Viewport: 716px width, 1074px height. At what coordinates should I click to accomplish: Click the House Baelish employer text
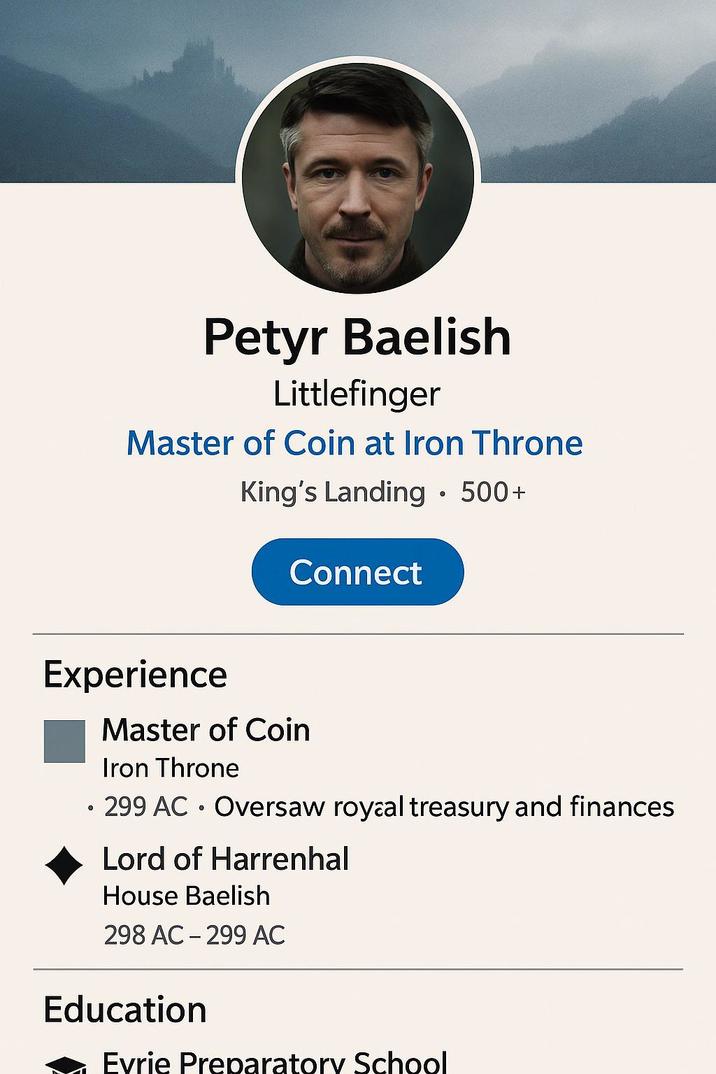point(184,897)
